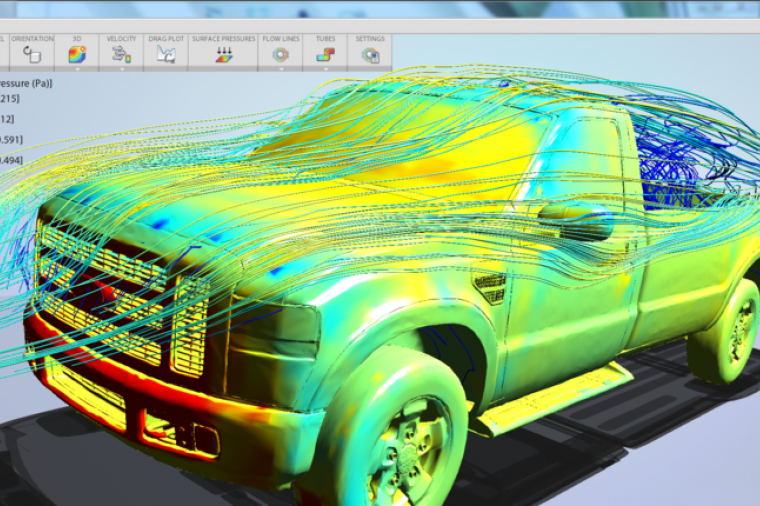This screenshot has height=506, width=760.
Task: Open the Settings panel icon
Action: pos(370,55)
